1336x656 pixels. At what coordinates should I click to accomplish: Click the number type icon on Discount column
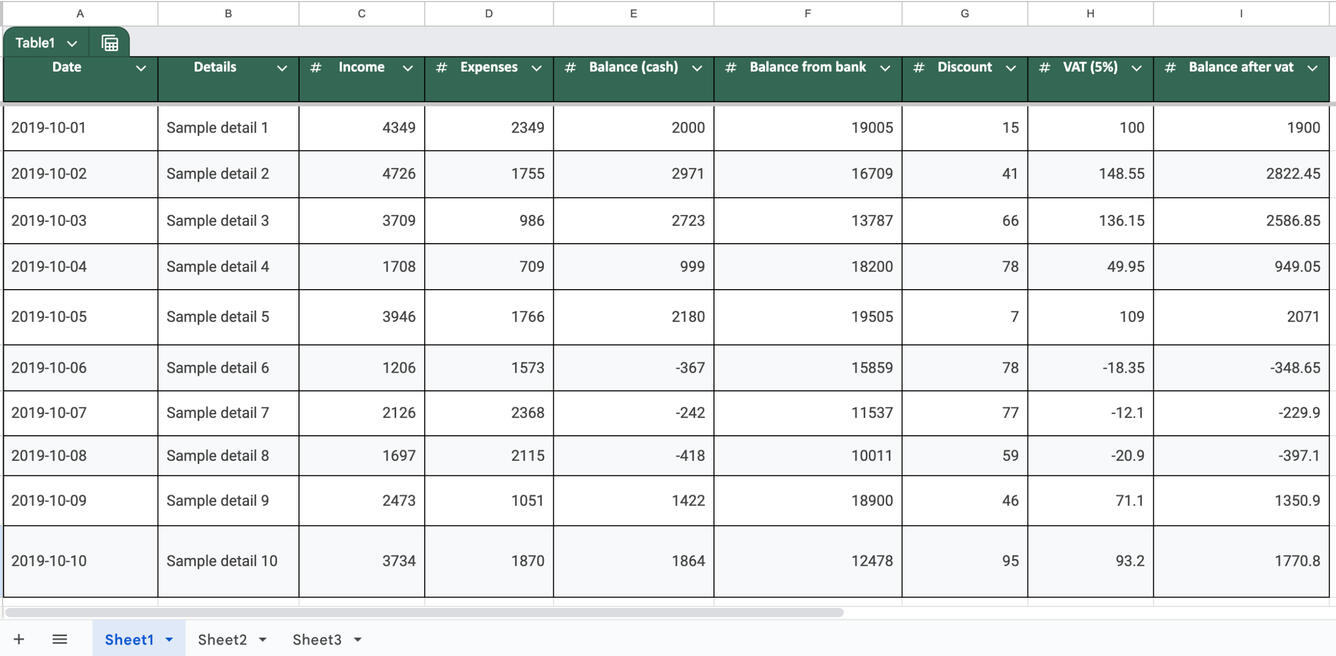[x=919, y=68]
